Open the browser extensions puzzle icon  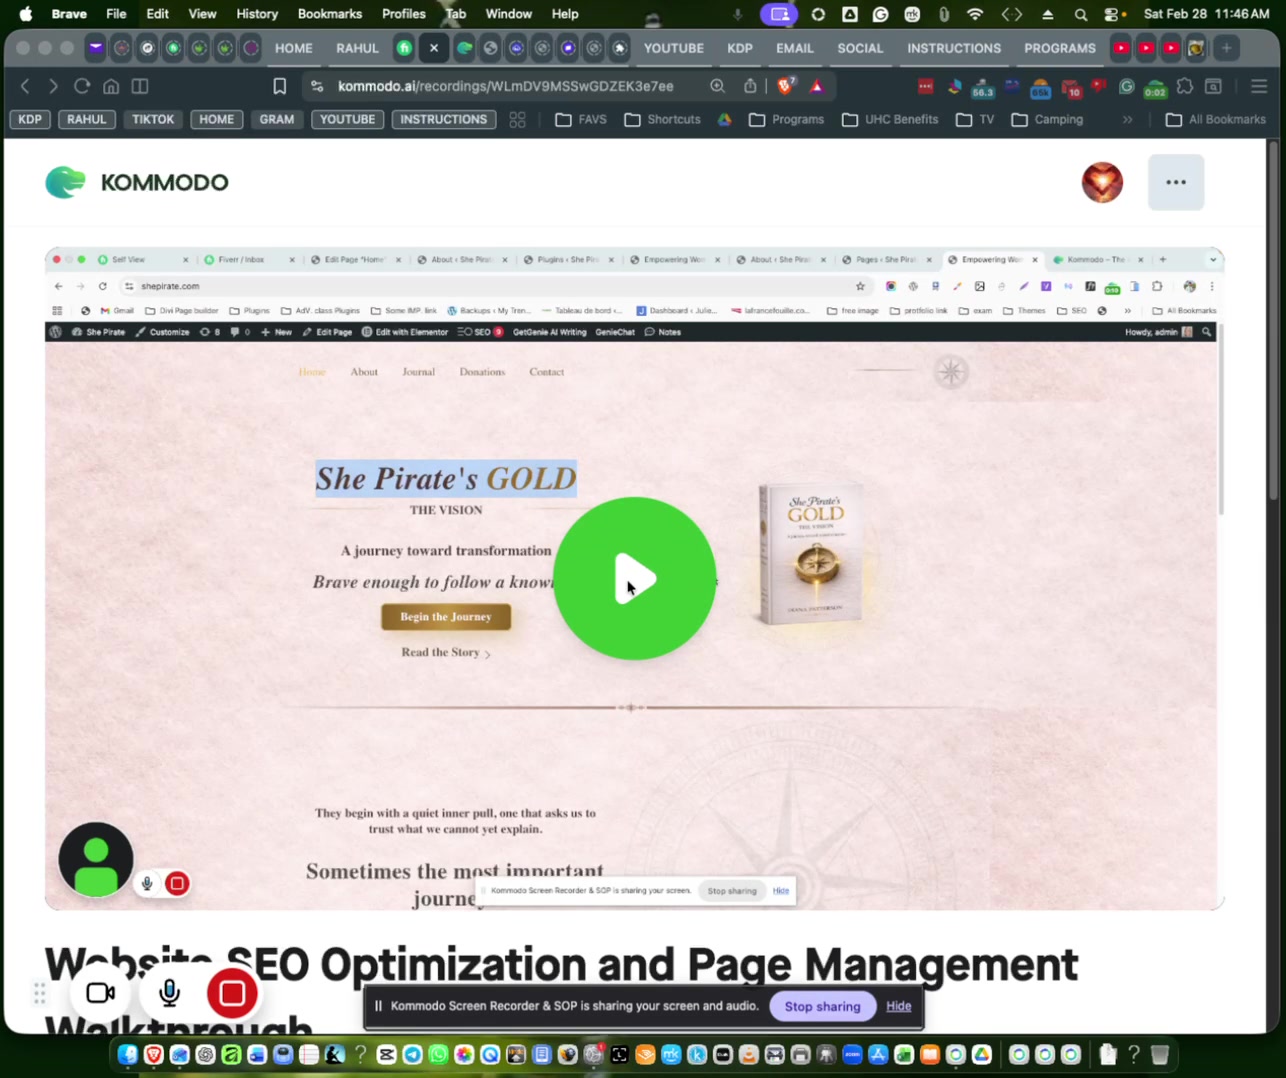click(x=1185, y=86)
